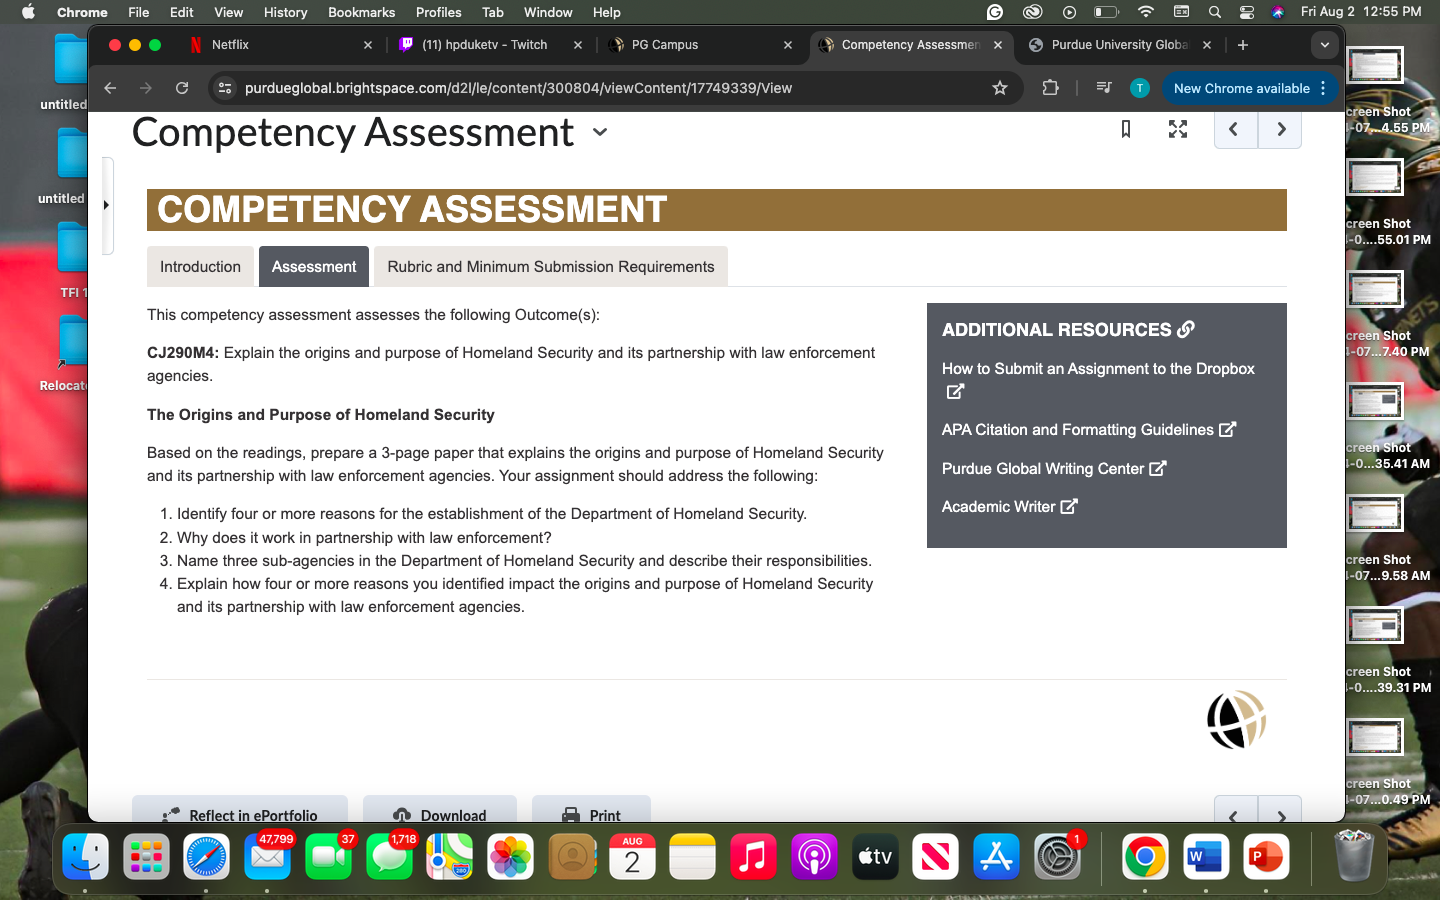Screen dimensions: 1440x900
Task: Open the Bookmarks menu
Action: pyautogui.click(x=361, y=12)
